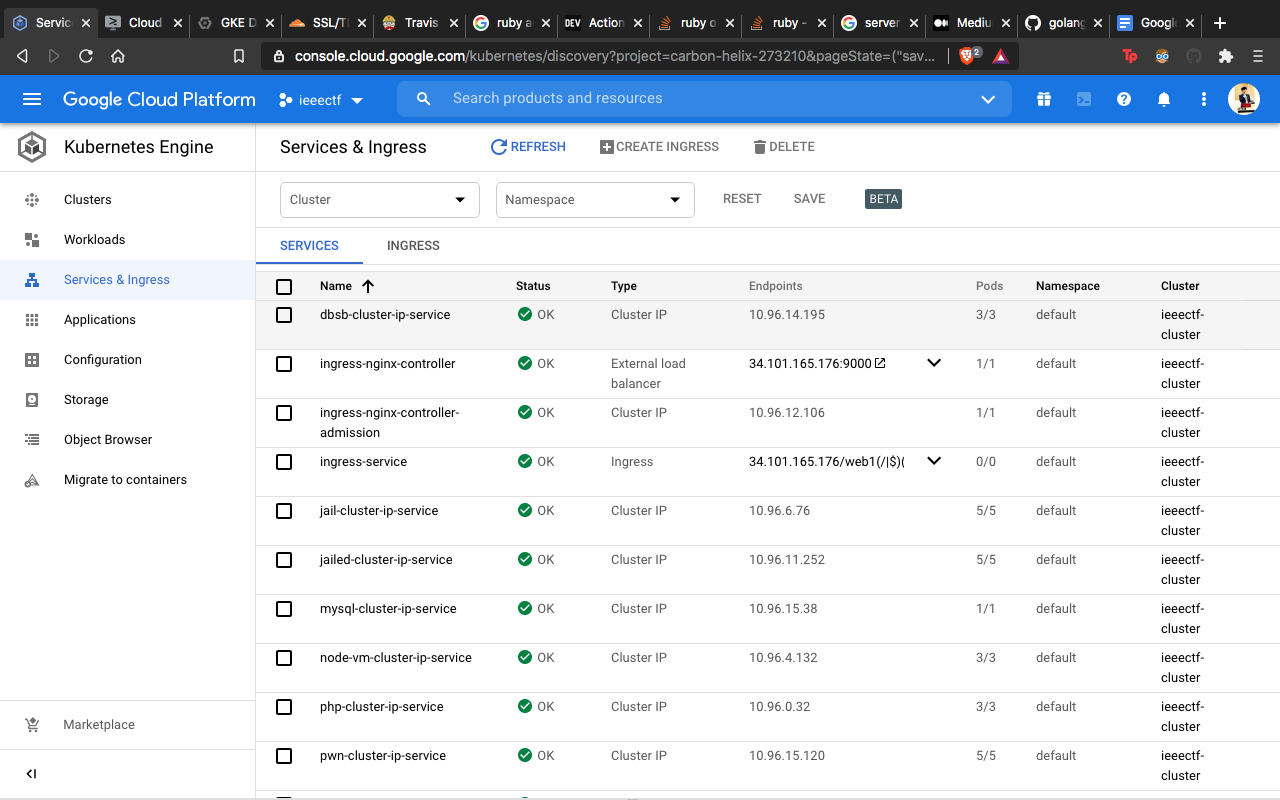
Task: Click the CREATE INGRESS button
Action: (x=659, y=146)
